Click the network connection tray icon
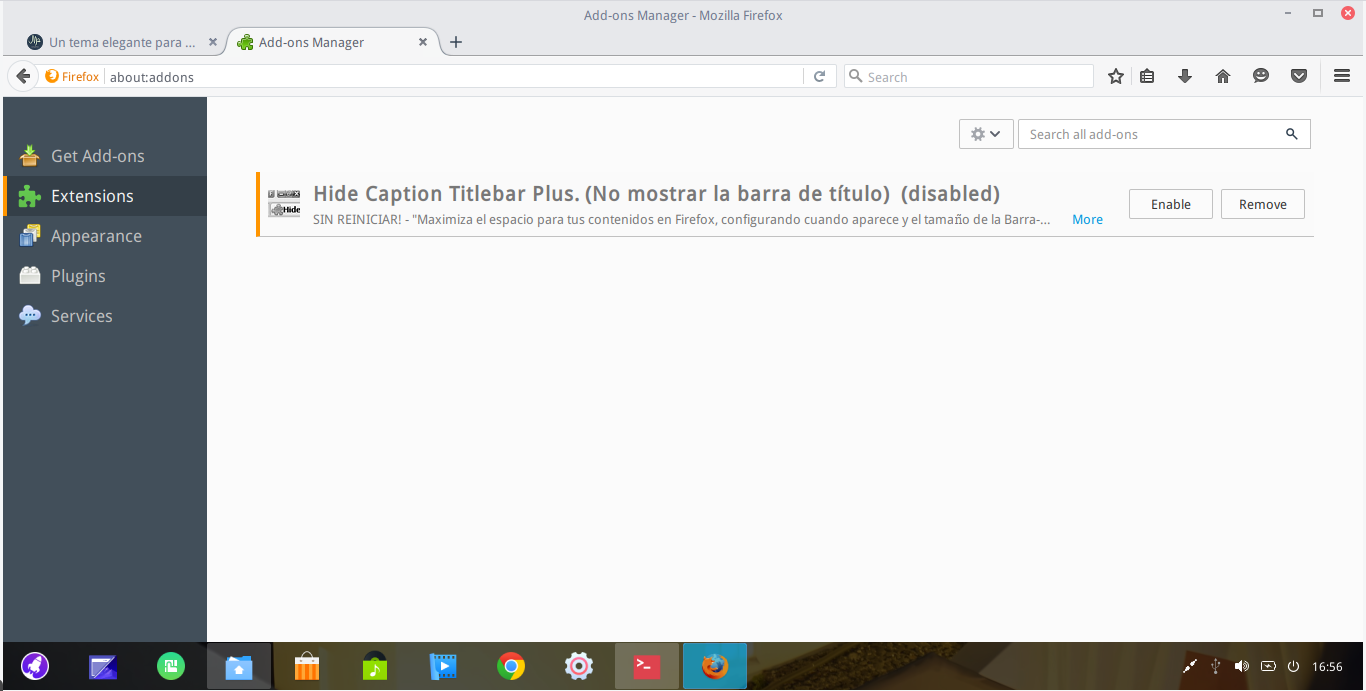The height and width of the screenshot is (691, 1366). (1189, 666)
